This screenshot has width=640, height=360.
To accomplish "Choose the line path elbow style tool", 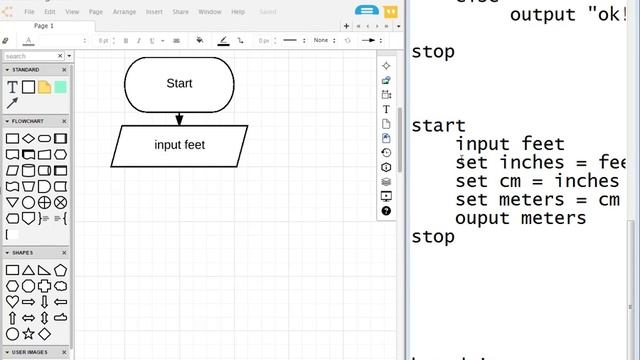I will point(240,40).
